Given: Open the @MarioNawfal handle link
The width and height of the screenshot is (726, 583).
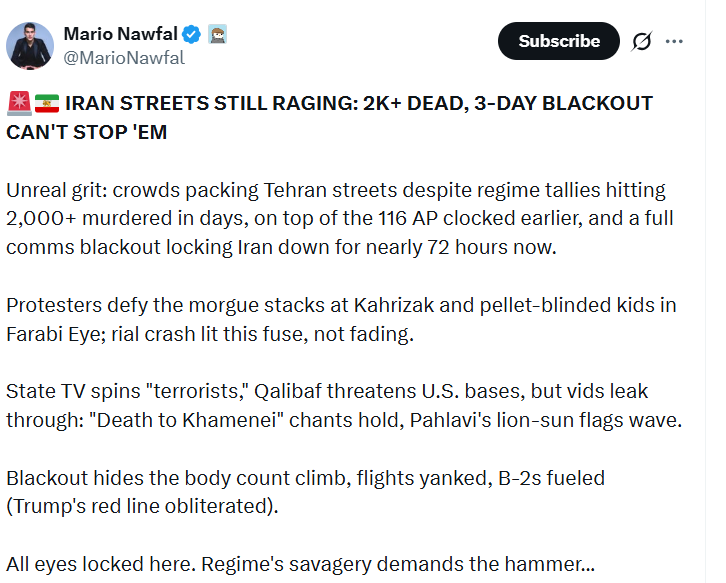Looking at the screenshot, I should click(124, 57).
